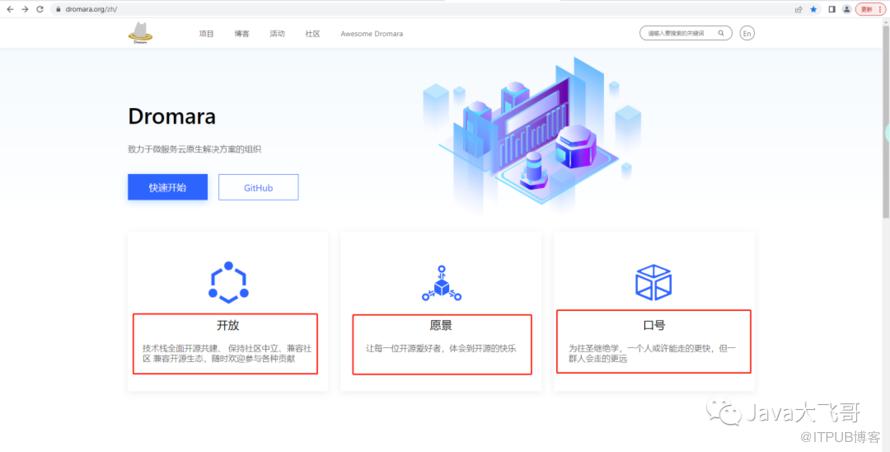Click the red browser update button
Screen dimensions: 890x452
point(870,9)
